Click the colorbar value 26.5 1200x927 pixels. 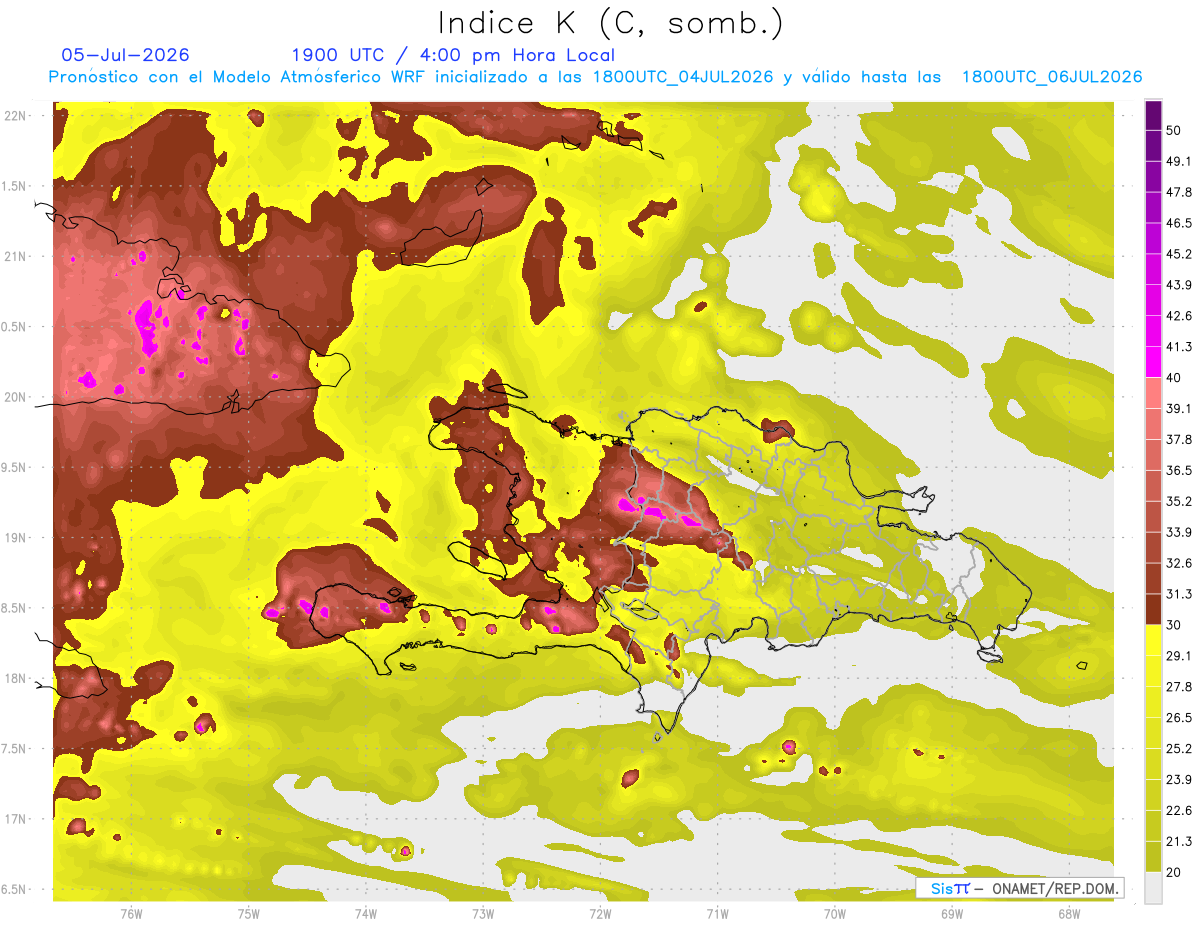click(1179, 718)
